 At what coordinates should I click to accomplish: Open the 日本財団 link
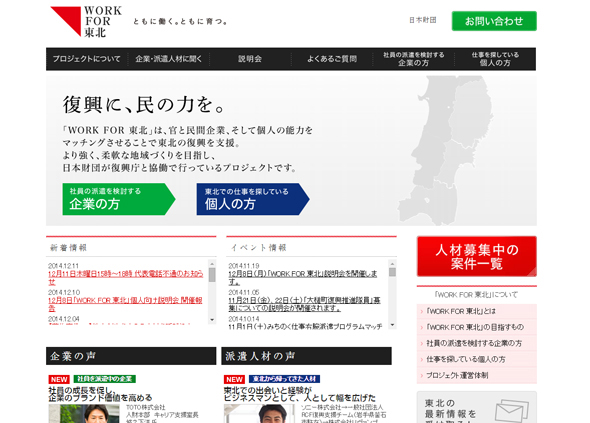coord(423,20)
